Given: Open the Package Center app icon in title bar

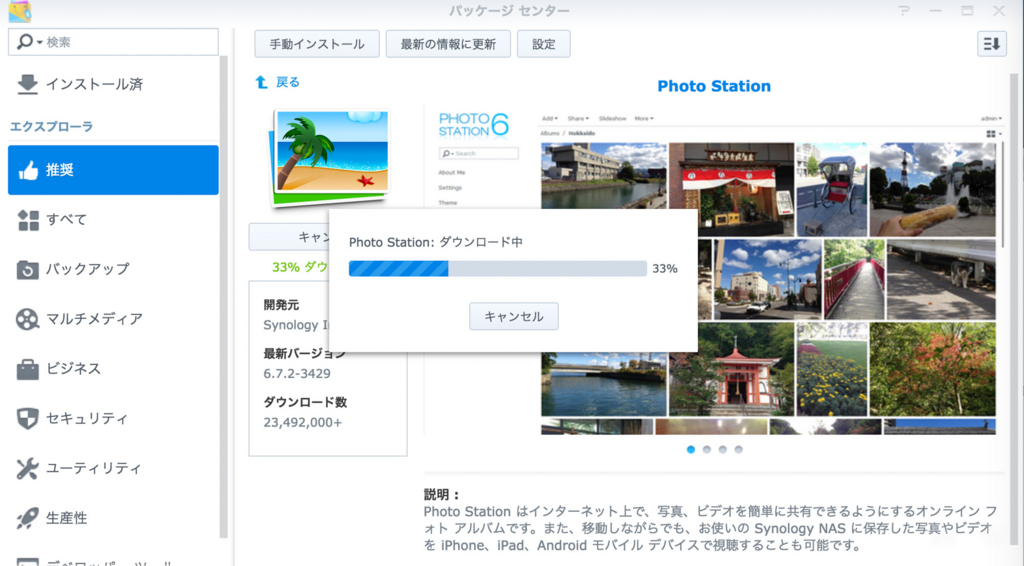Looking at the screenshot, I should coord(19,11).
